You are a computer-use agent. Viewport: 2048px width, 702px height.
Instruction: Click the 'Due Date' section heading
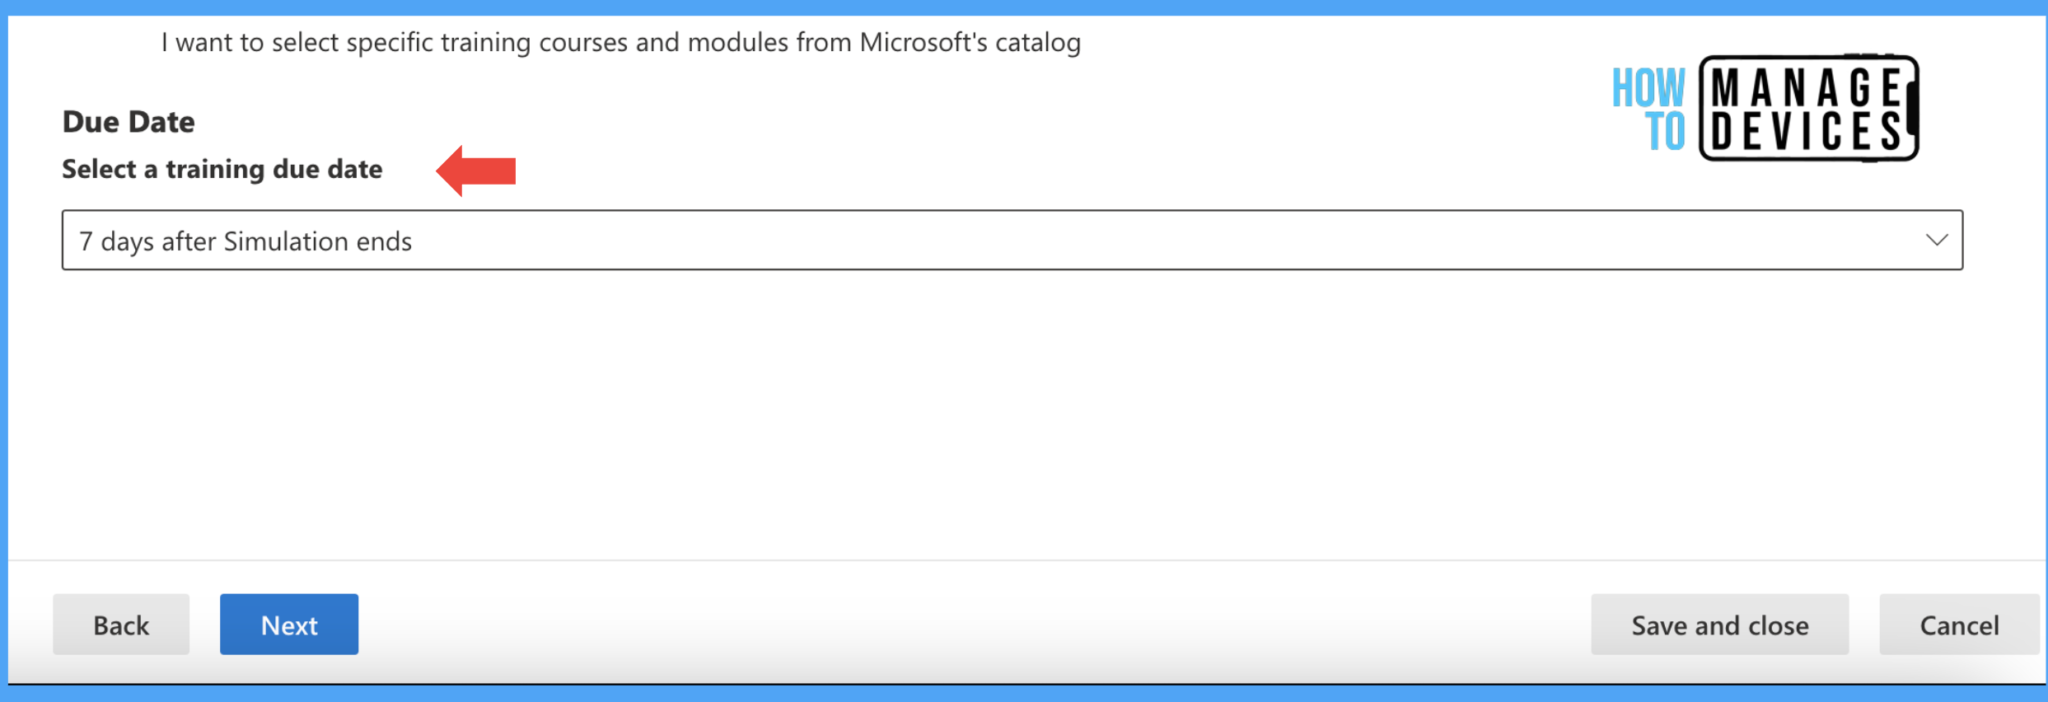(129, 122)
